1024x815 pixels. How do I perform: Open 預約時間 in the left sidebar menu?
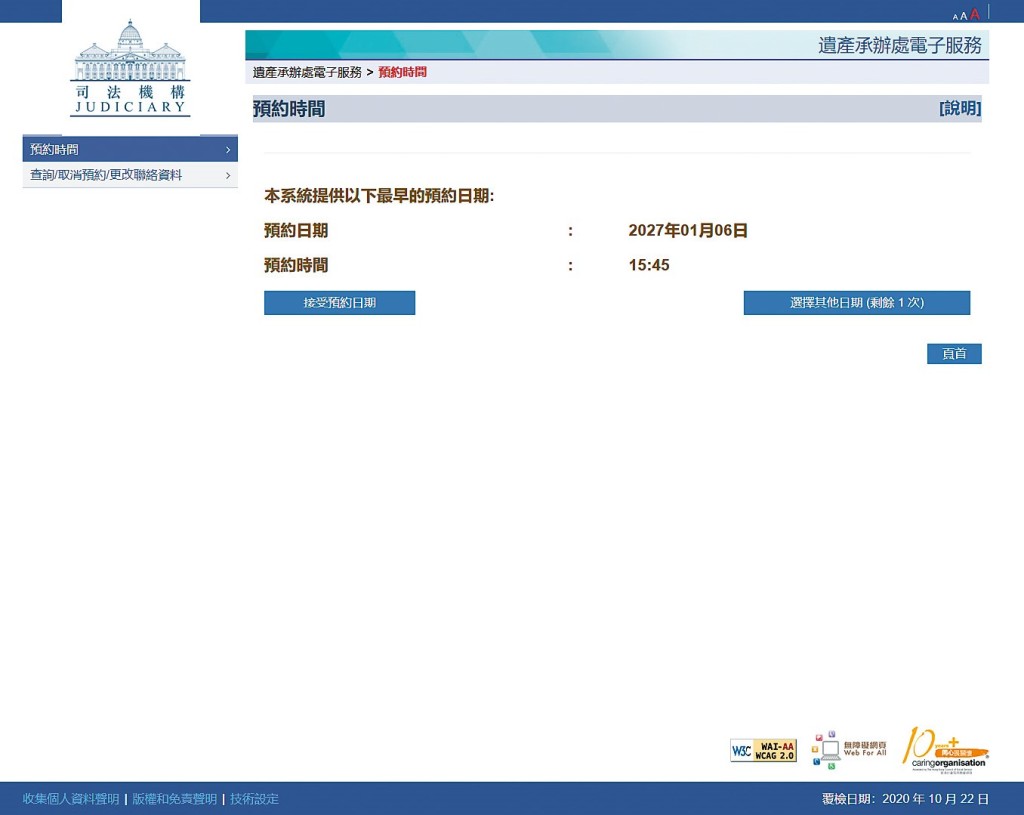130,149
